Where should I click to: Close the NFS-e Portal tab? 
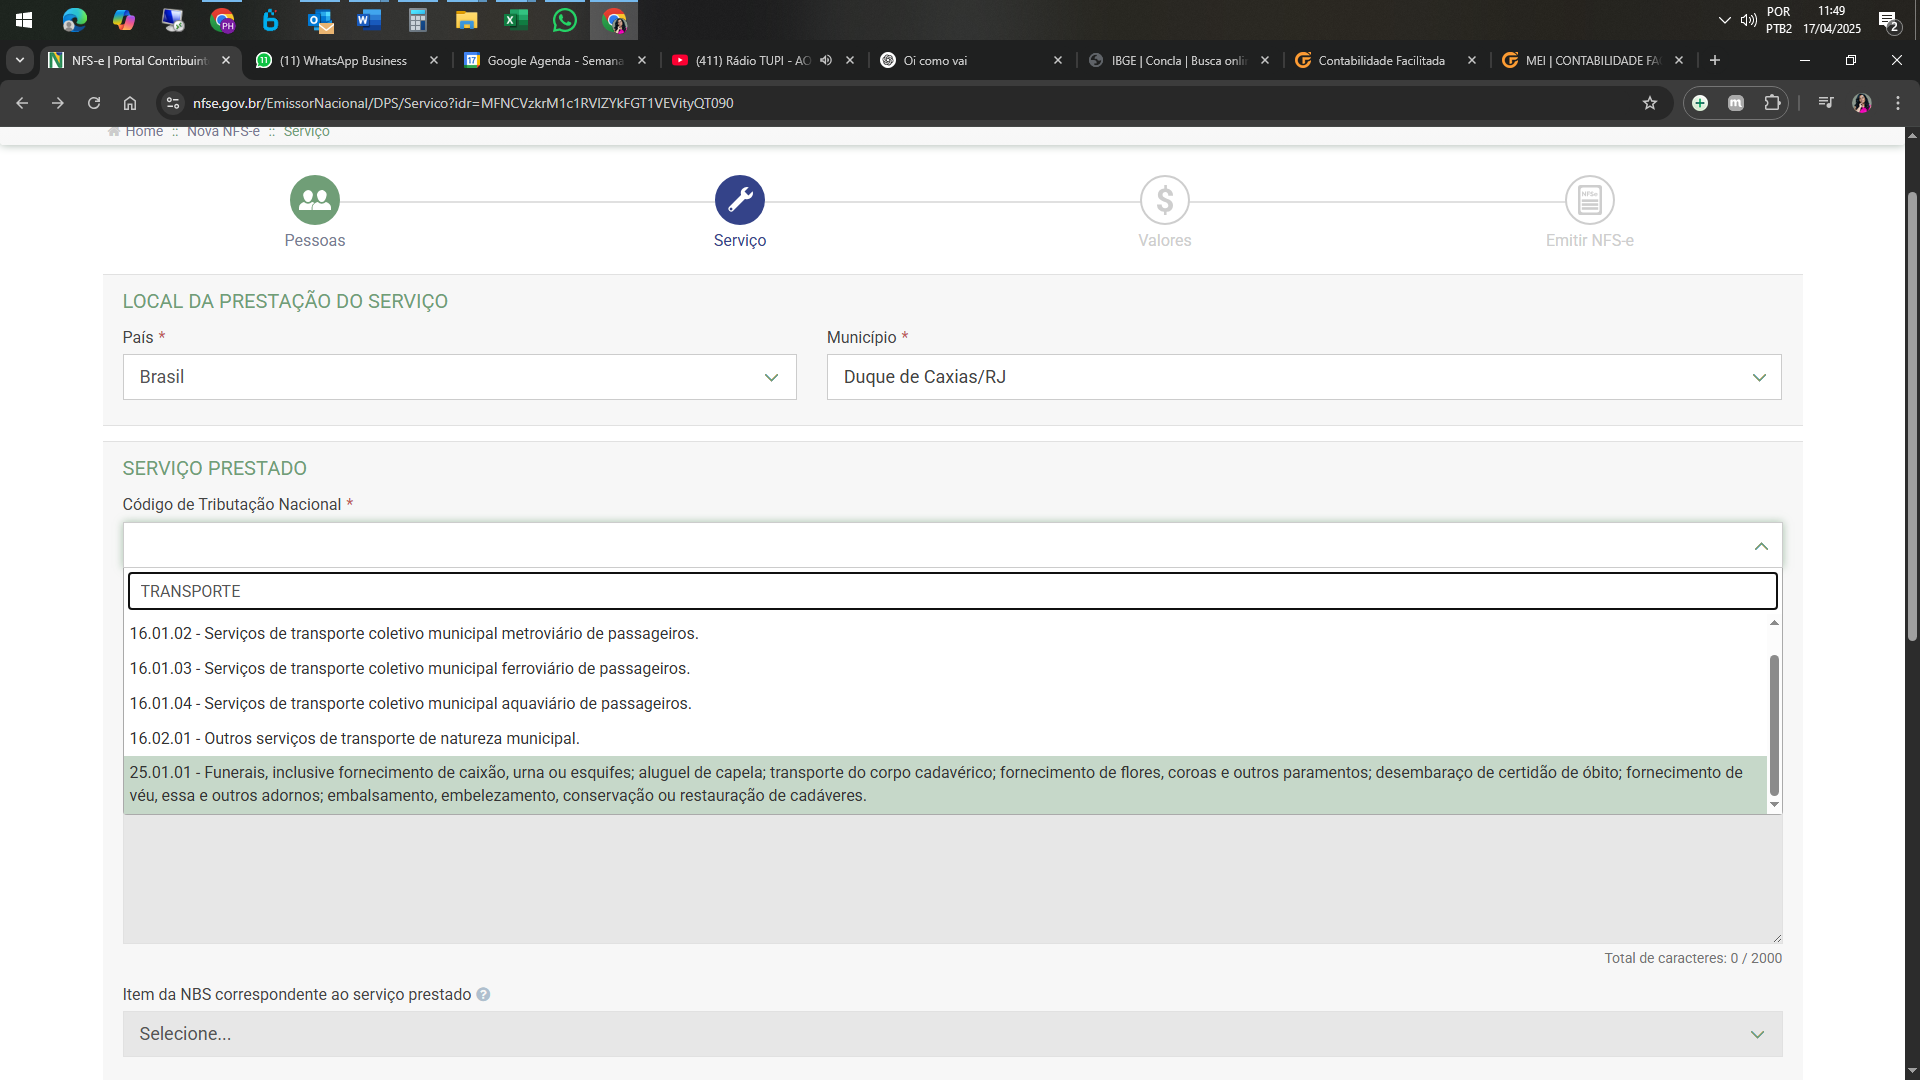click(226, 60)
